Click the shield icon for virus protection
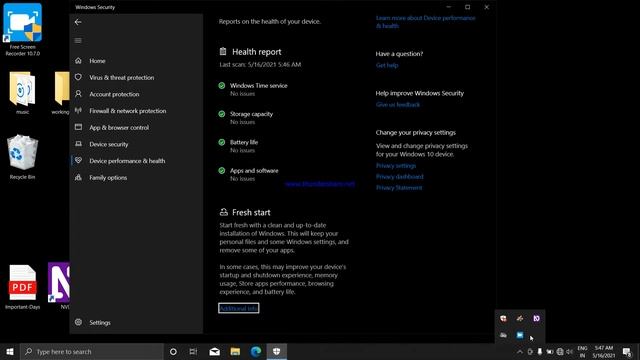Viewport: 640px width, 360px height. tap(78, 77)
